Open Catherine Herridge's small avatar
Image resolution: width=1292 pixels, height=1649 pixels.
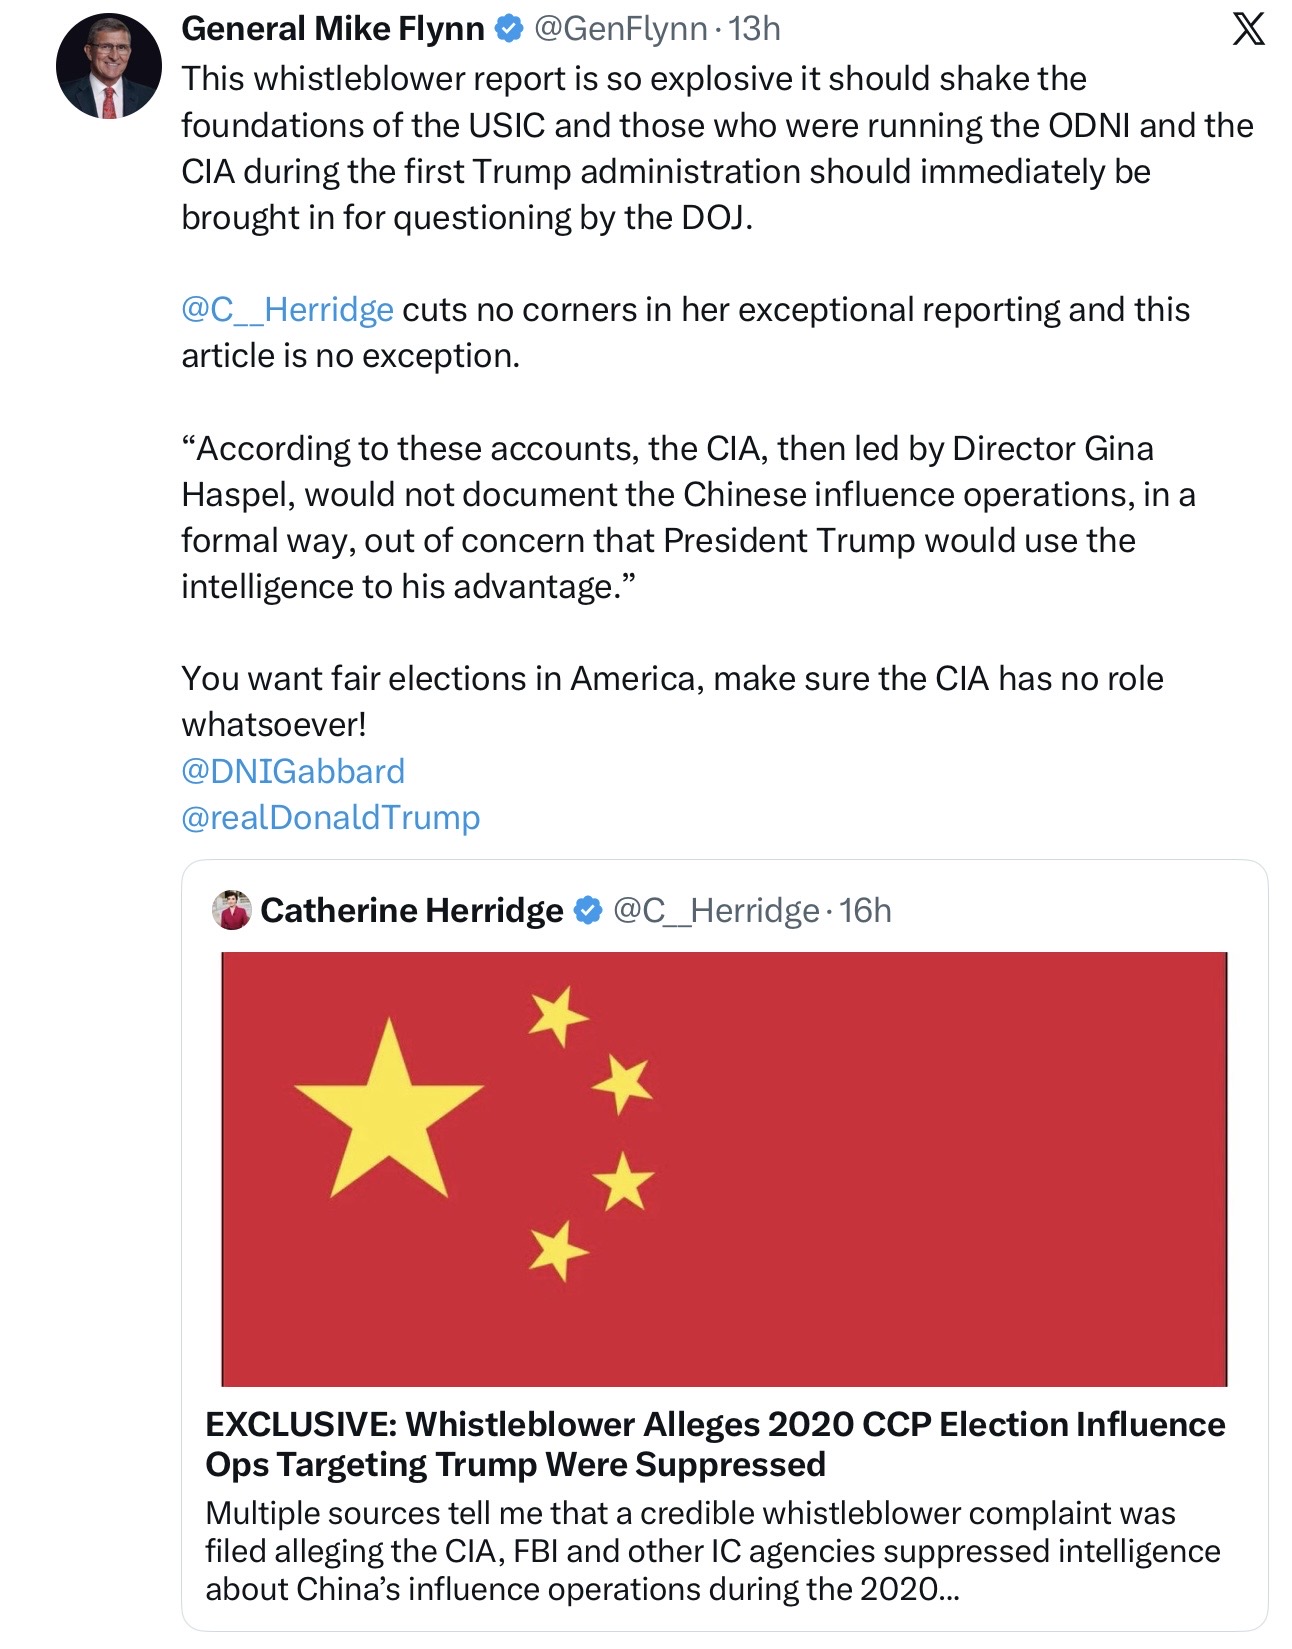click(232, 910)
